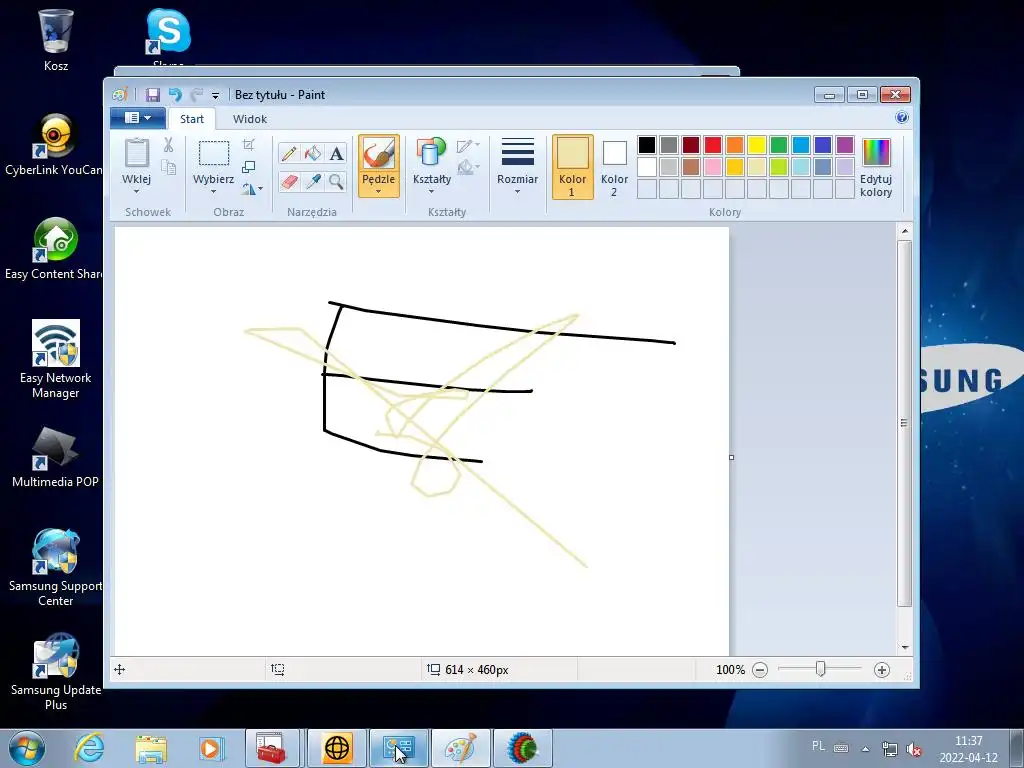Click the zoom in plus button
This screenshot has width=1024, height=768.
click(x=882, y=669)
